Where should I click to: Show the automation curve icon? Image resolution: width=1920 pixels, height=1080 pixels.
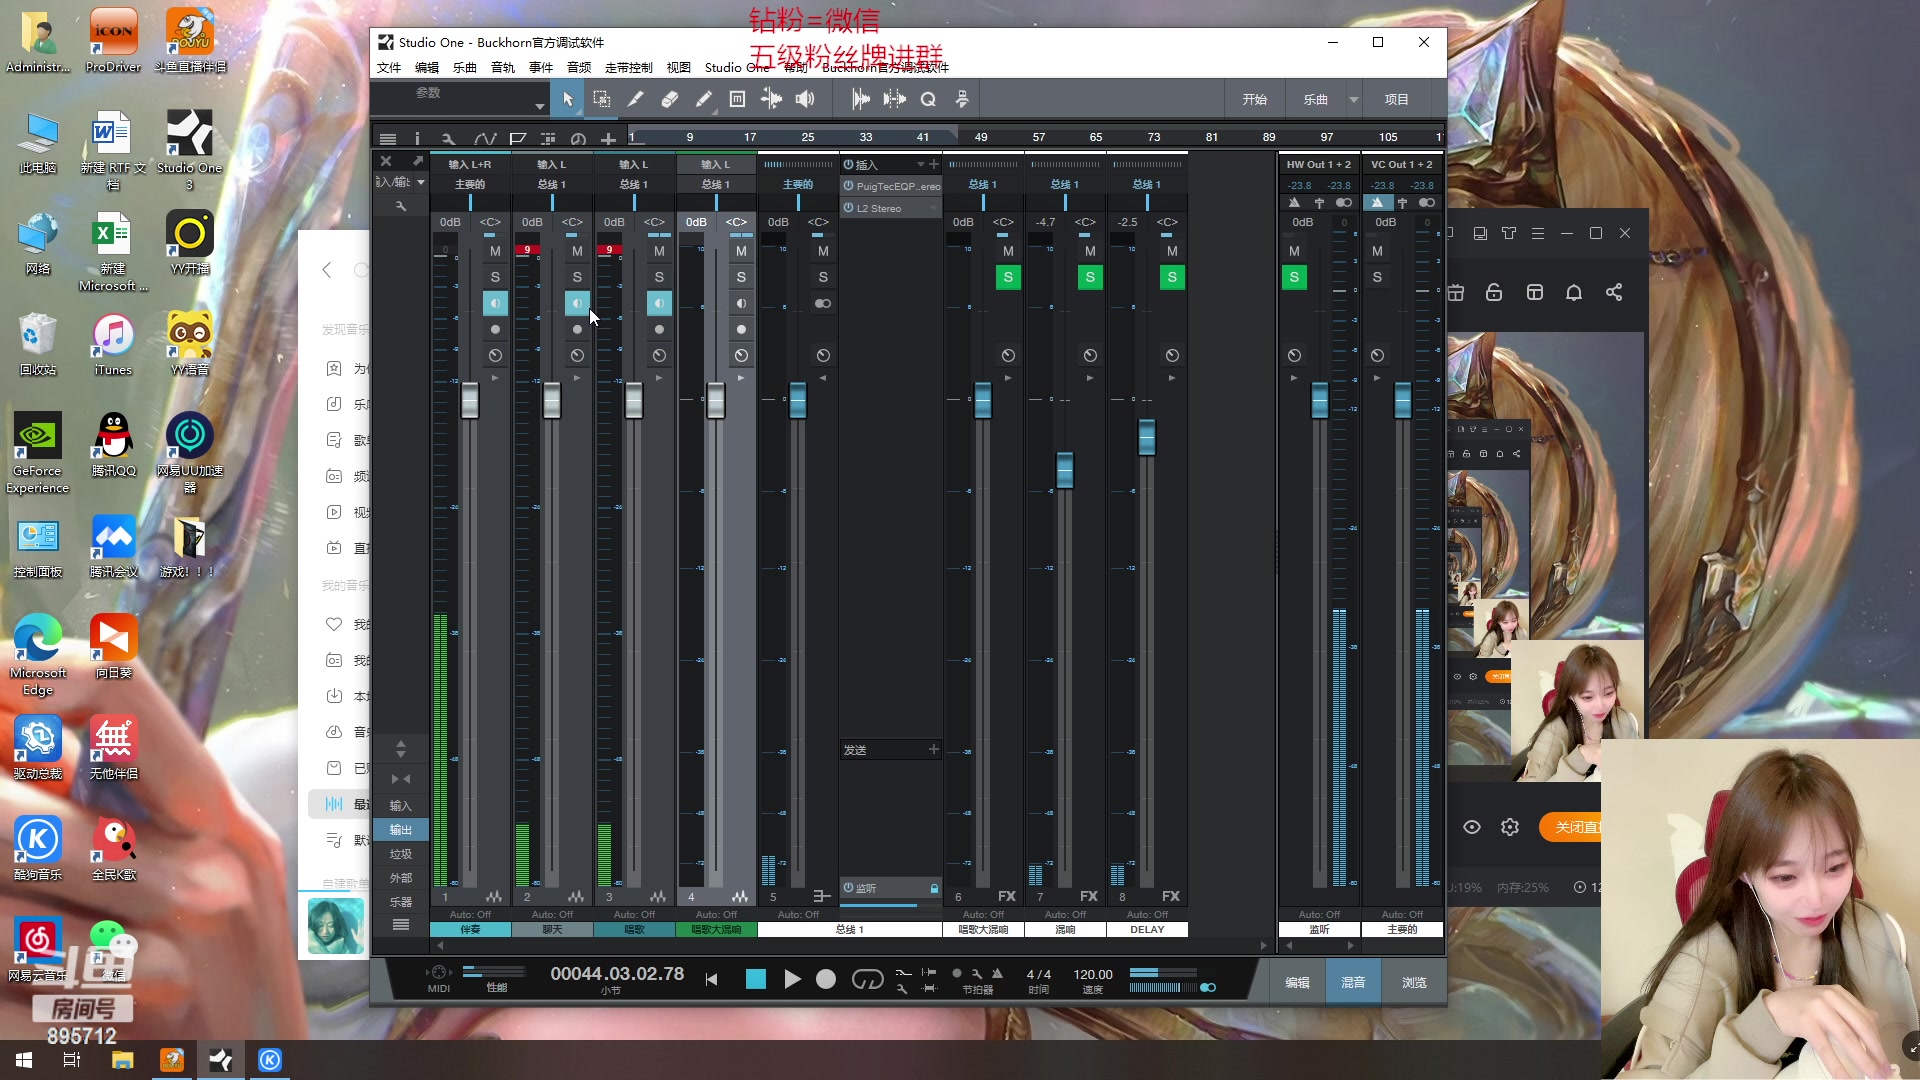pos(485,139)
